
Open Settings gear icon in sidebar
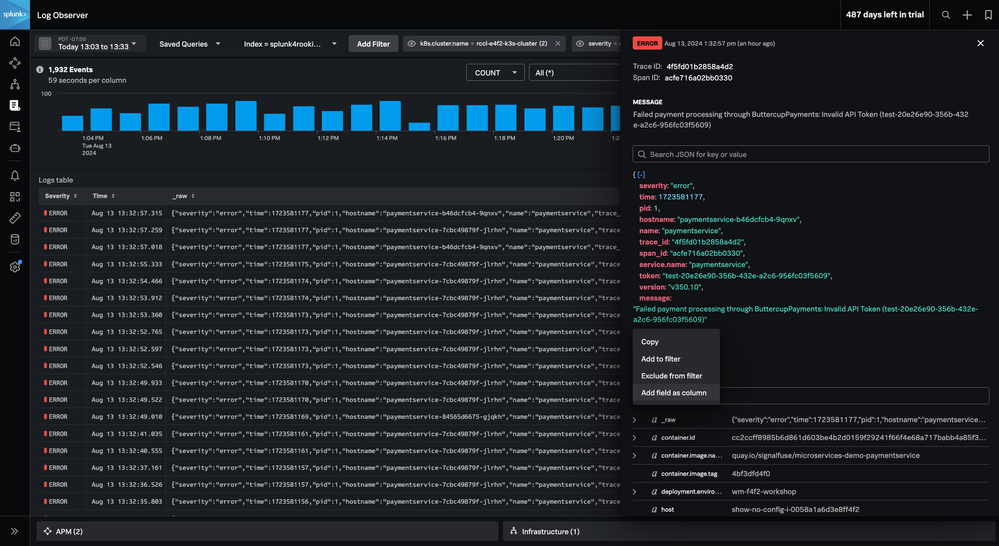pyautogui.click(x=14, y=266)
